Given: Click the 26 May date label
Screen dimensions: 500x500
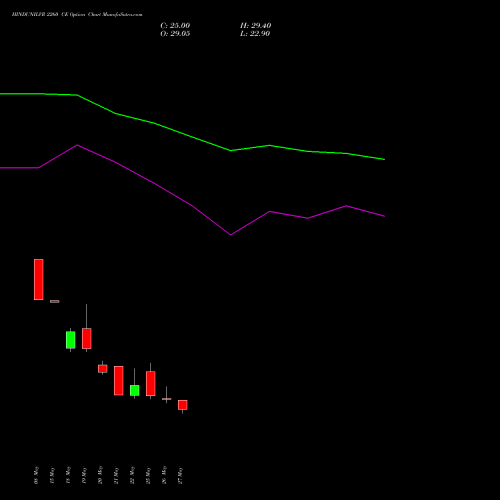Looking at the screenshot, I should coord(164,475).
